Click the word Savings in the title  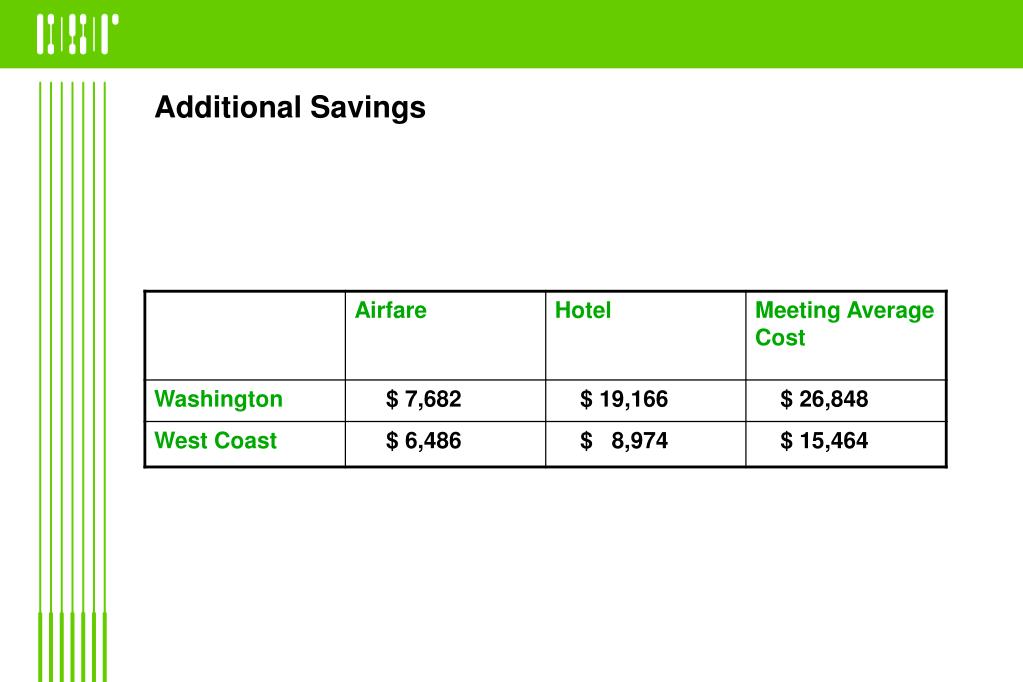(368, 108)
